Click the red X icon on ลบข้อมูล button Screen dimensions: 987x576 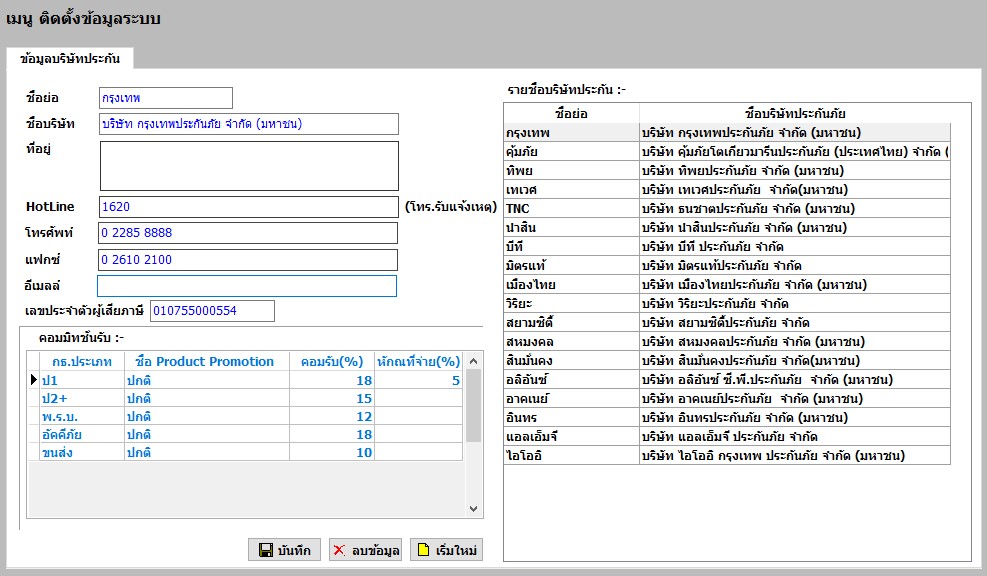click(339, 550)
